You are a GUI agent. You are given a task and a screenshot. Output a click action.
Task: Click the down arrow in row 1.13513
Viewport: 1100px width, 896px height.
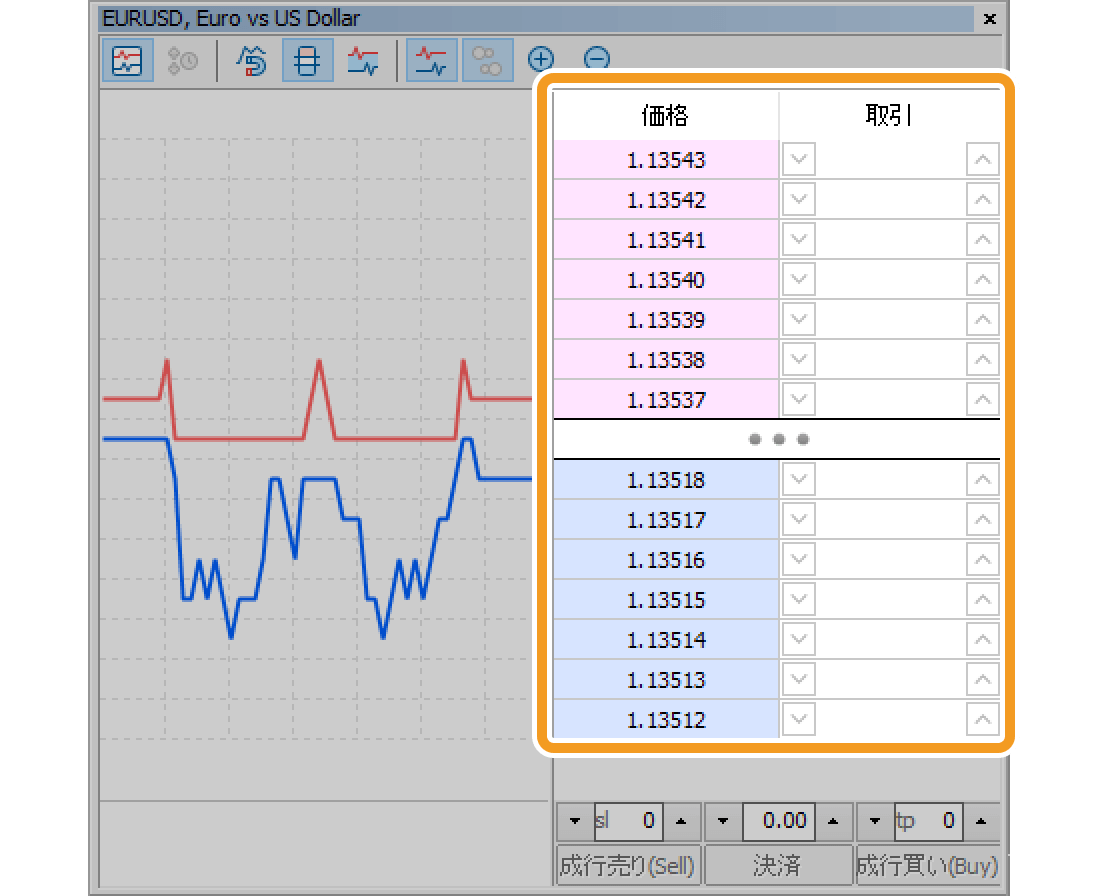click(798, 679)
